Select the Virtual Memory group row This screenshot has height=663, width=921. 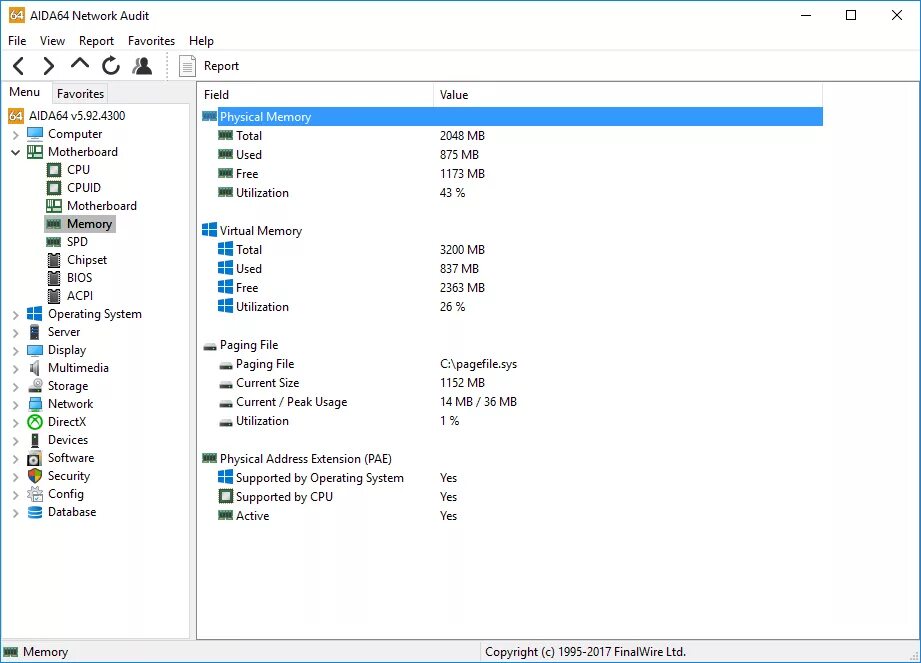[512, 231]
